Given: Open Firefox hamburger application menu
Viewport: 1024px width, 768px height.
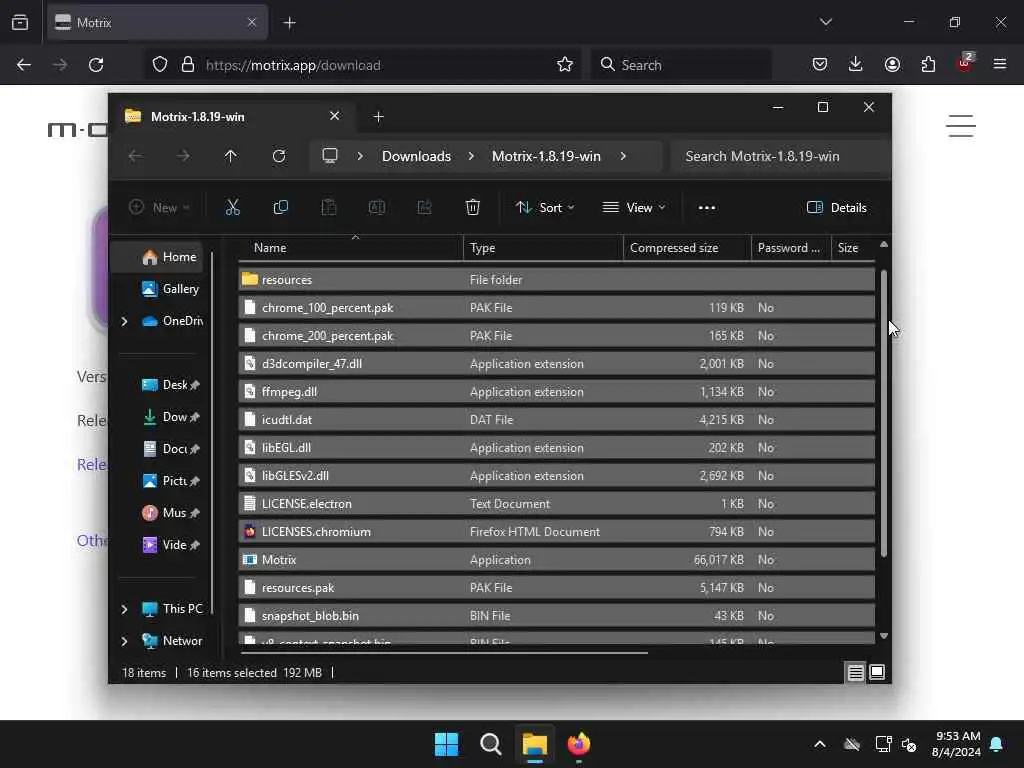Looking at the screenshot, I should coord(1000,64).
